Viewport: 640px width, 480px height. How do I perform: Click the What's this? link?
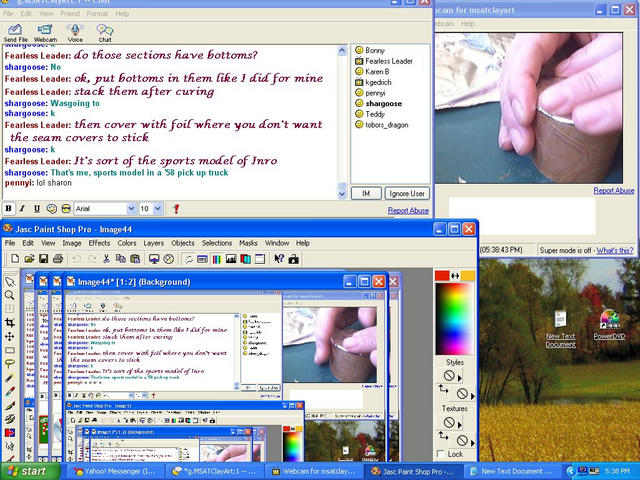615,250
